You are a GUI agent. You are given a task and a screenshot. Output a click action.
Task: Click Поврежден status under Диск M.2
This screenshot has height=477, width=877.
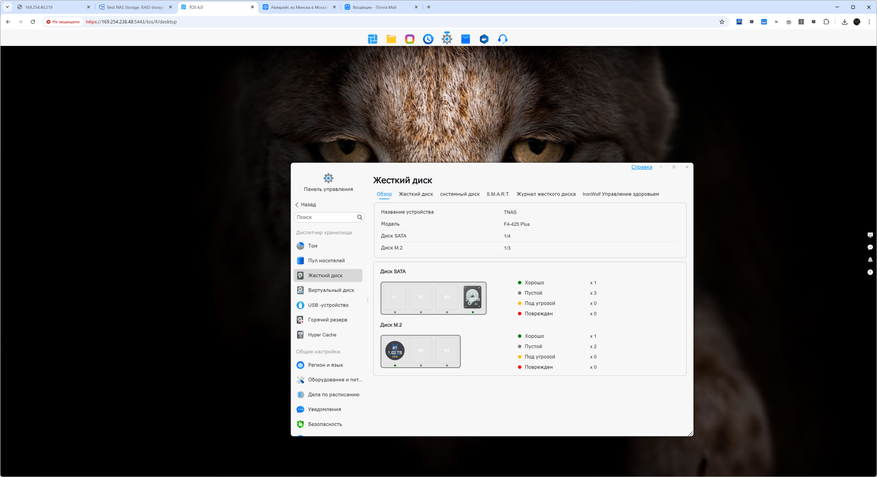point(539,367)
